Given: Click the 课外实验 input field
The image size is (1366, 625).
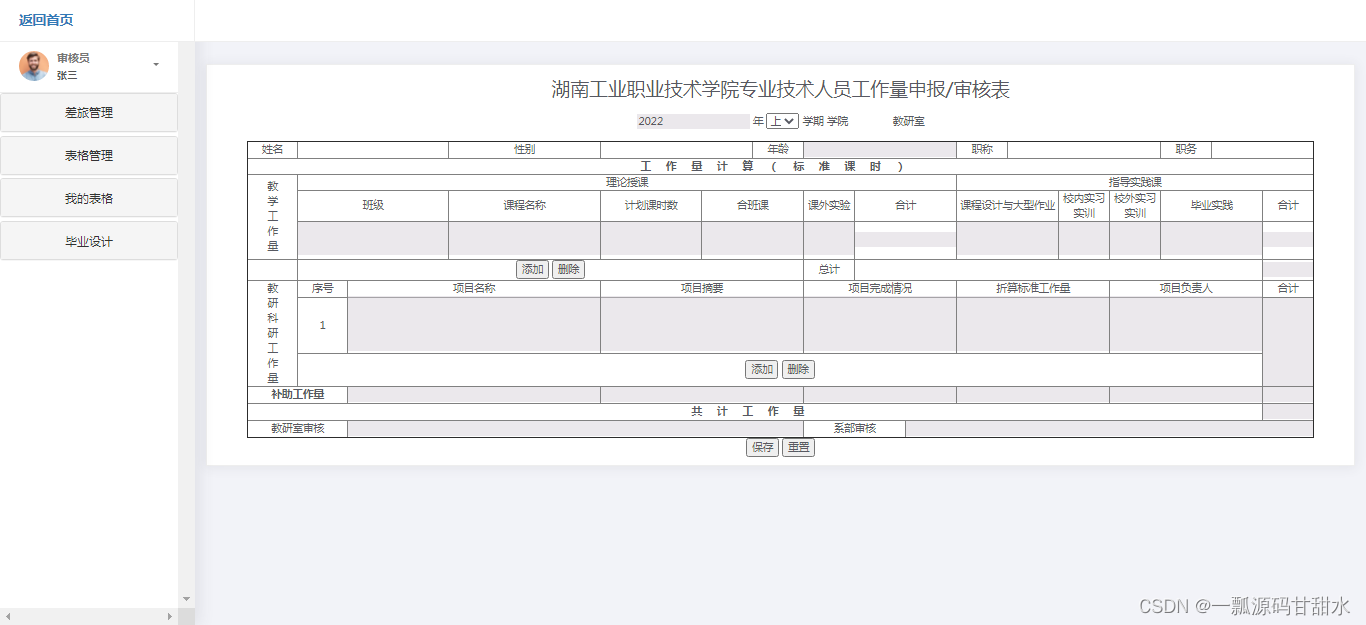Looking at the screenshot, I should coord(829,240).
